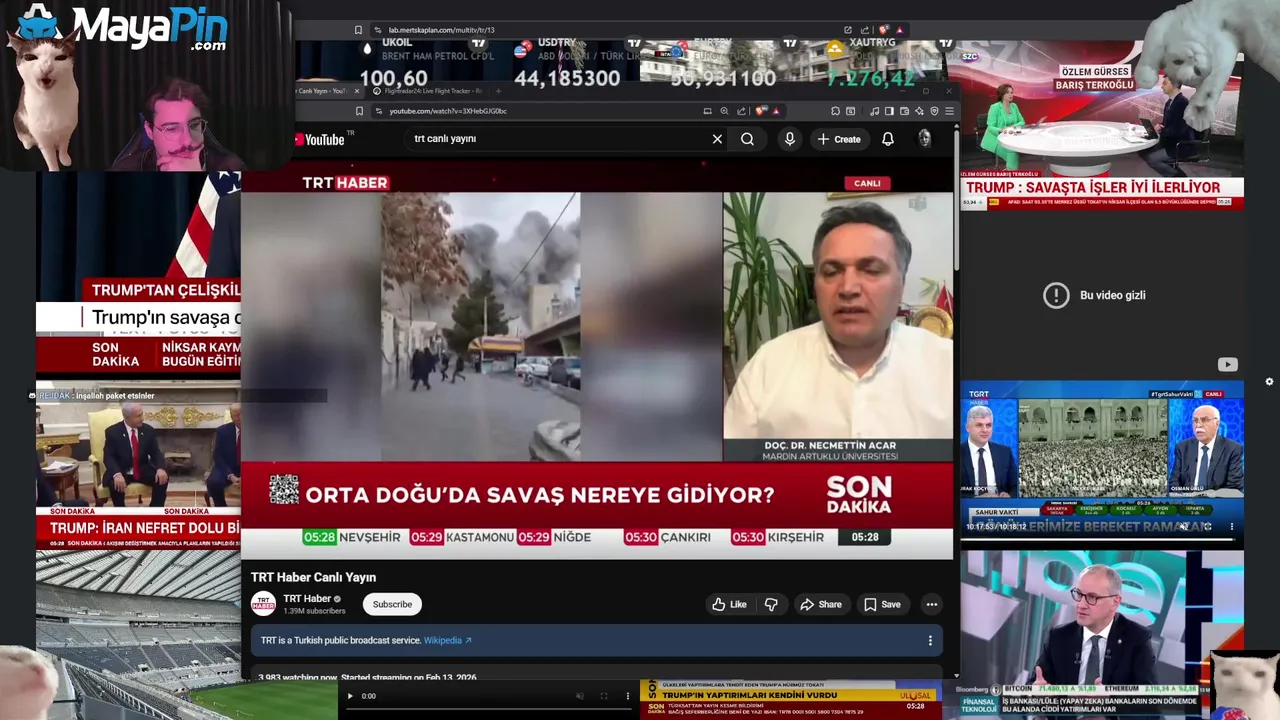Share page icon in YouTube address bar
1280x720 pixels.
coord(741,111)
